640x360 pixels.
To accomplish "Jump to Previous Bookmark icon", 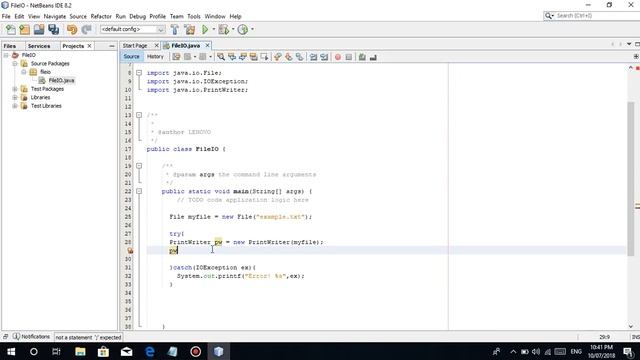I will (x=278, y=57).
